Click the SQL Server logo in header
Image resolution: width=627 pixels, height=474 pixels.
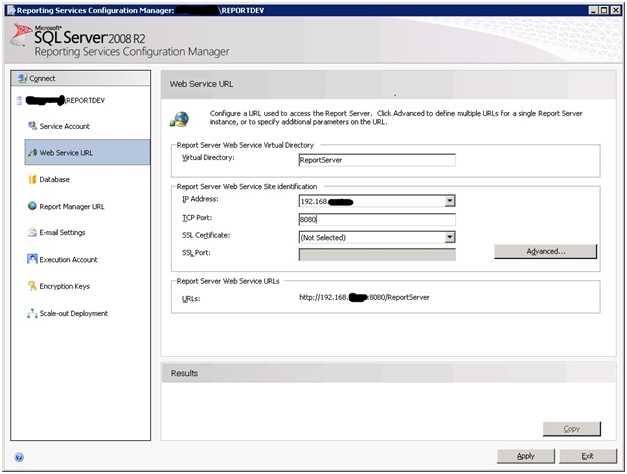pyautogui.click(x=21, y=35)
